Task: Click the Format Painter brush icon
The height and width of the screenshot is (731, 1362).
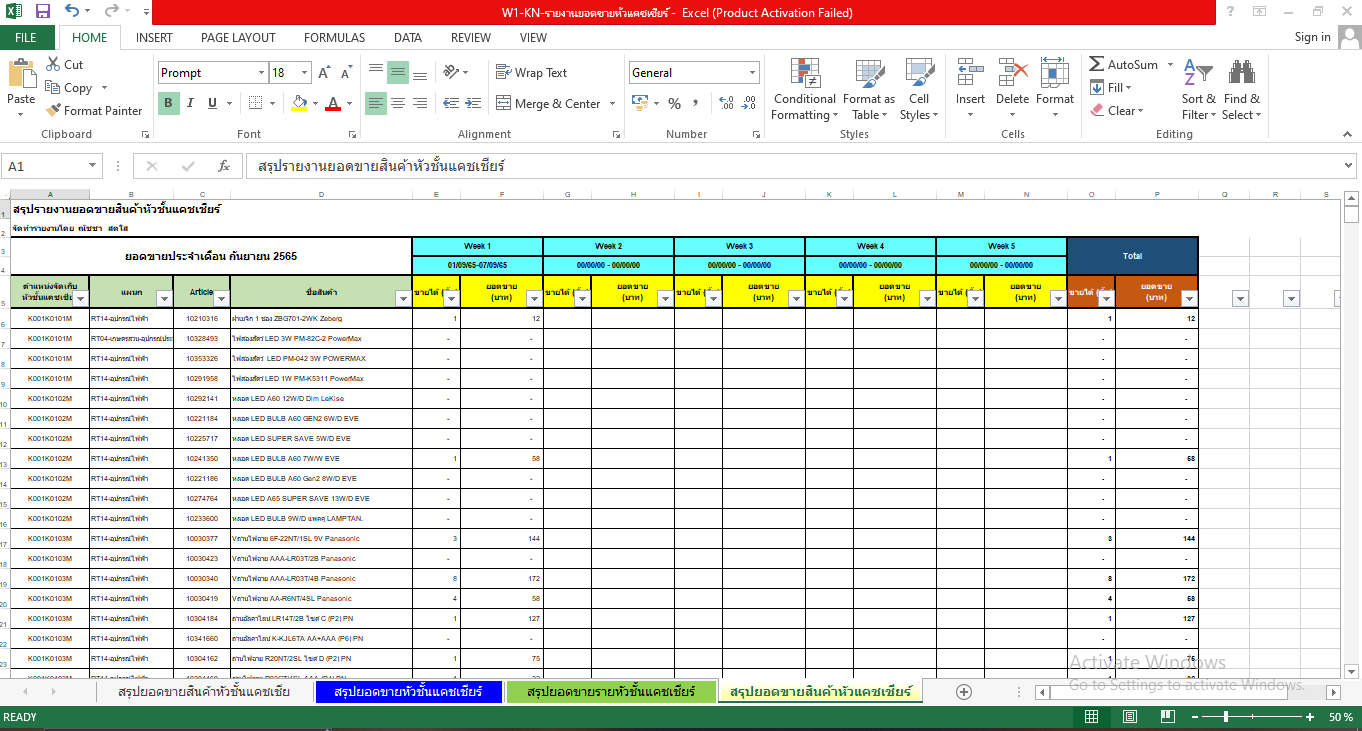Action: [x=53, y=111]
